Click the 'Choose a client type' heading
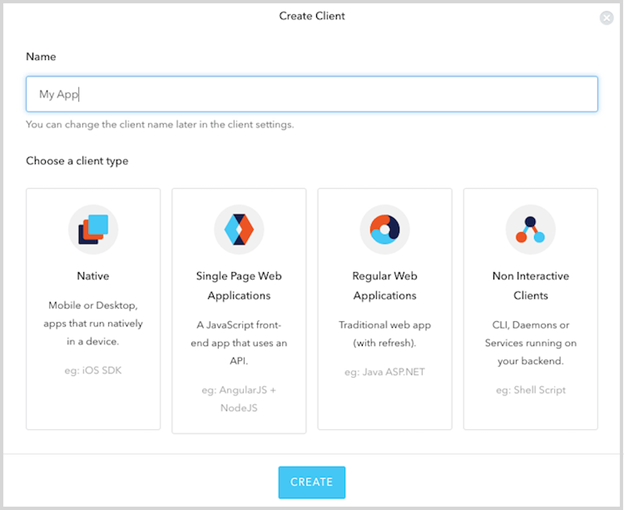Image resolution: width=624 pixels, height=510 pixels. [x=77, y=161]
